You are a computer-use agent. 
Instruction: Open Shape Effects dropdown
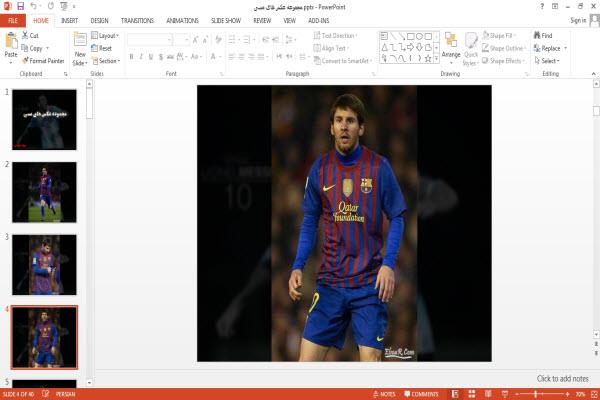coord(504,61)
